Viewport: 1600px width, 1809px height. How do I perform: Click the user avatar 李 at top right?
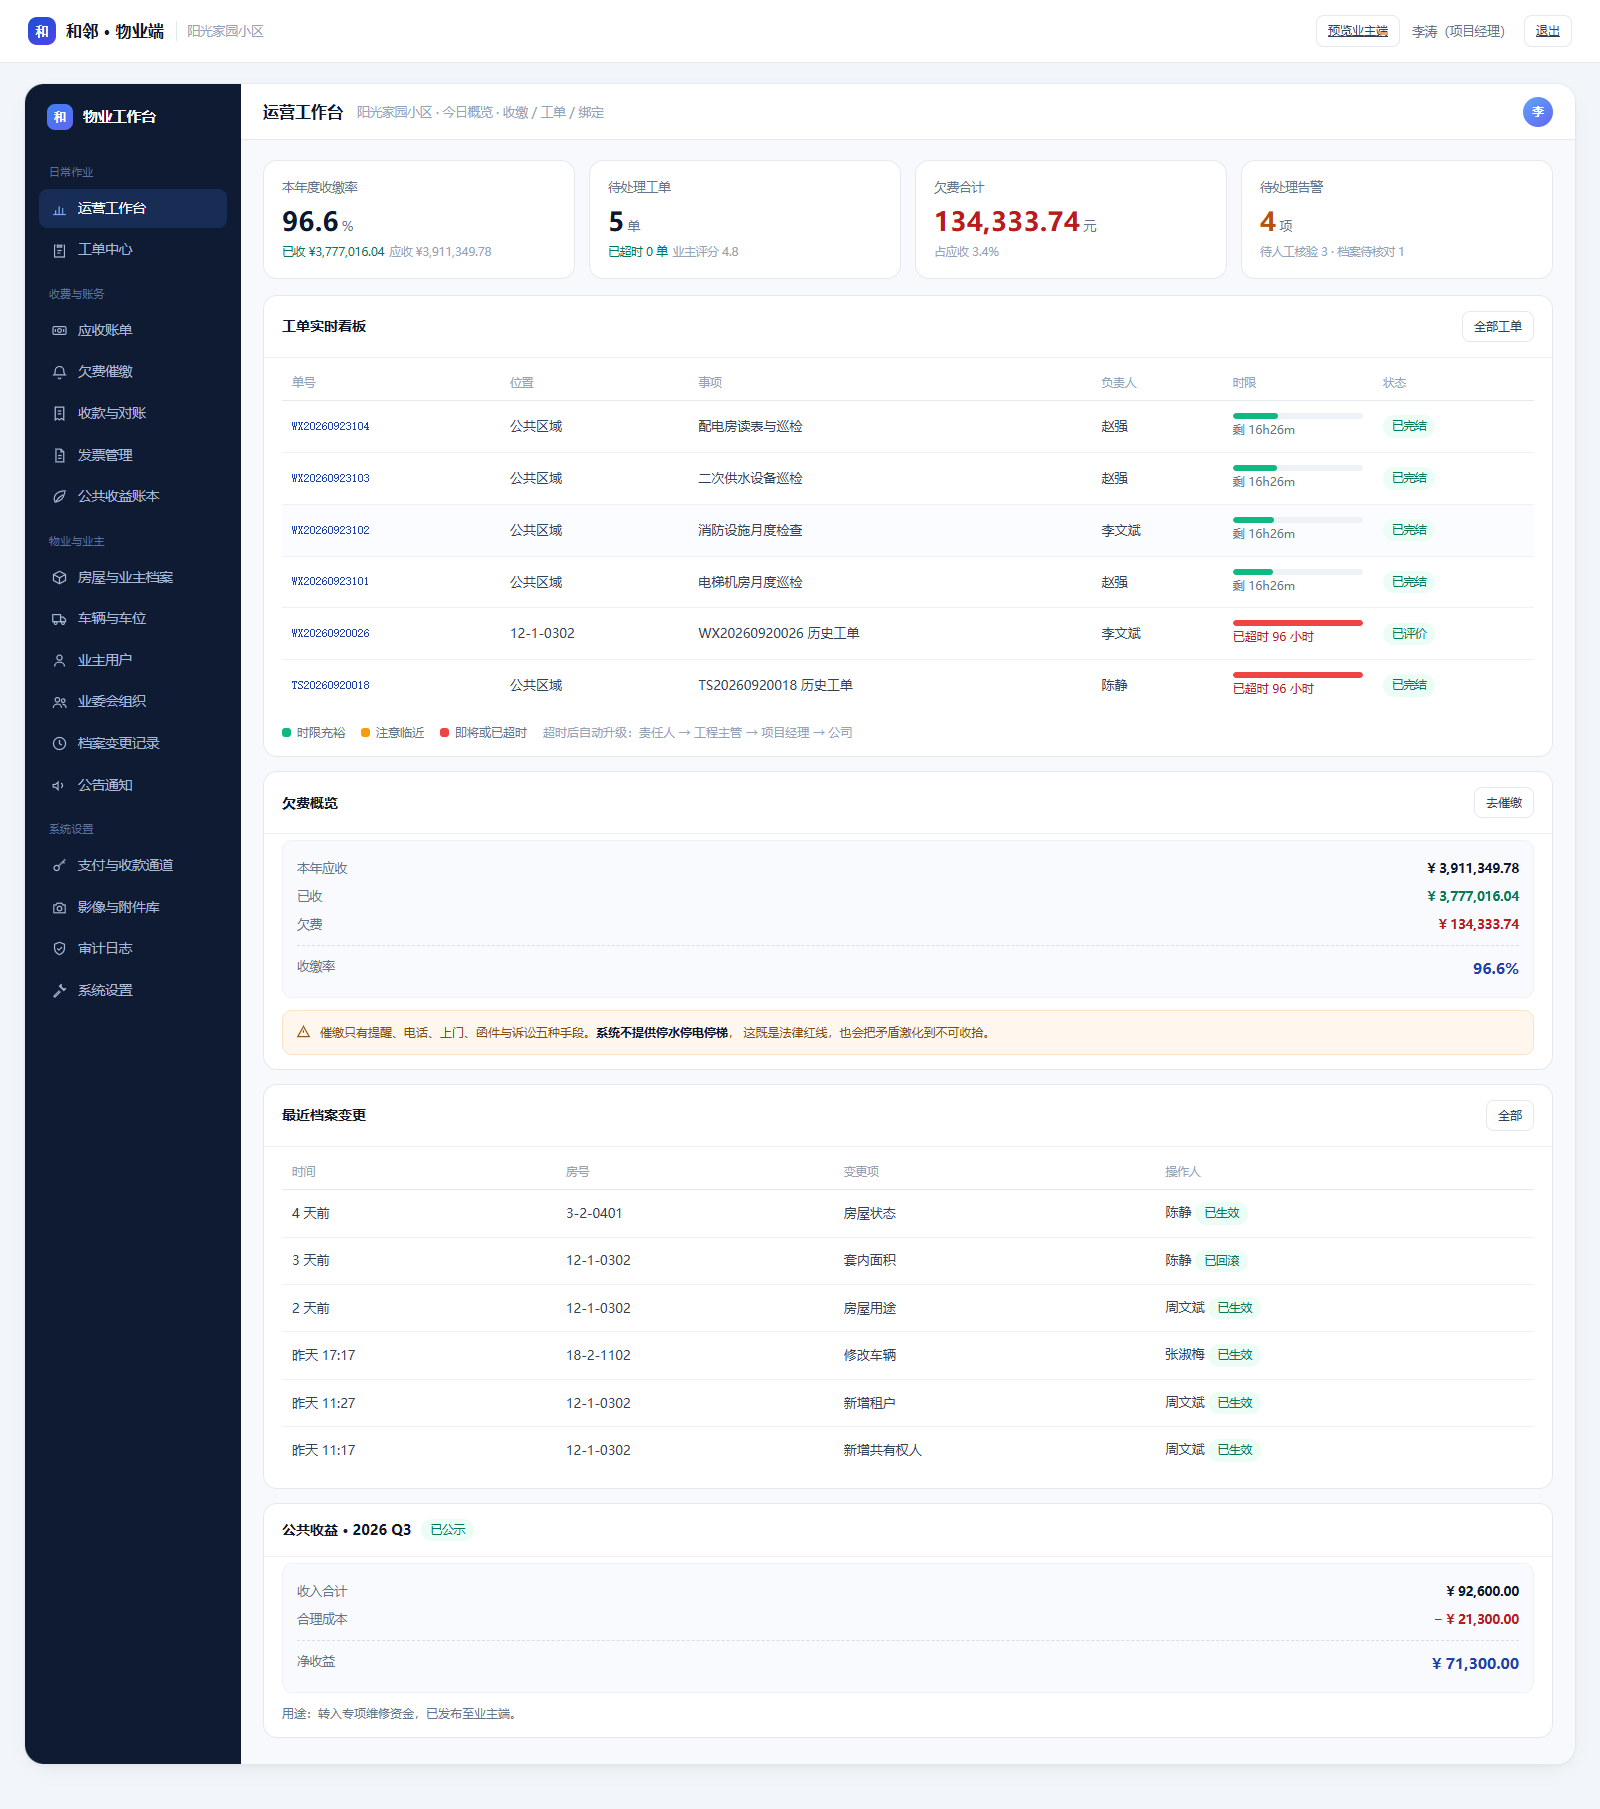click(x=1537, y=112)
